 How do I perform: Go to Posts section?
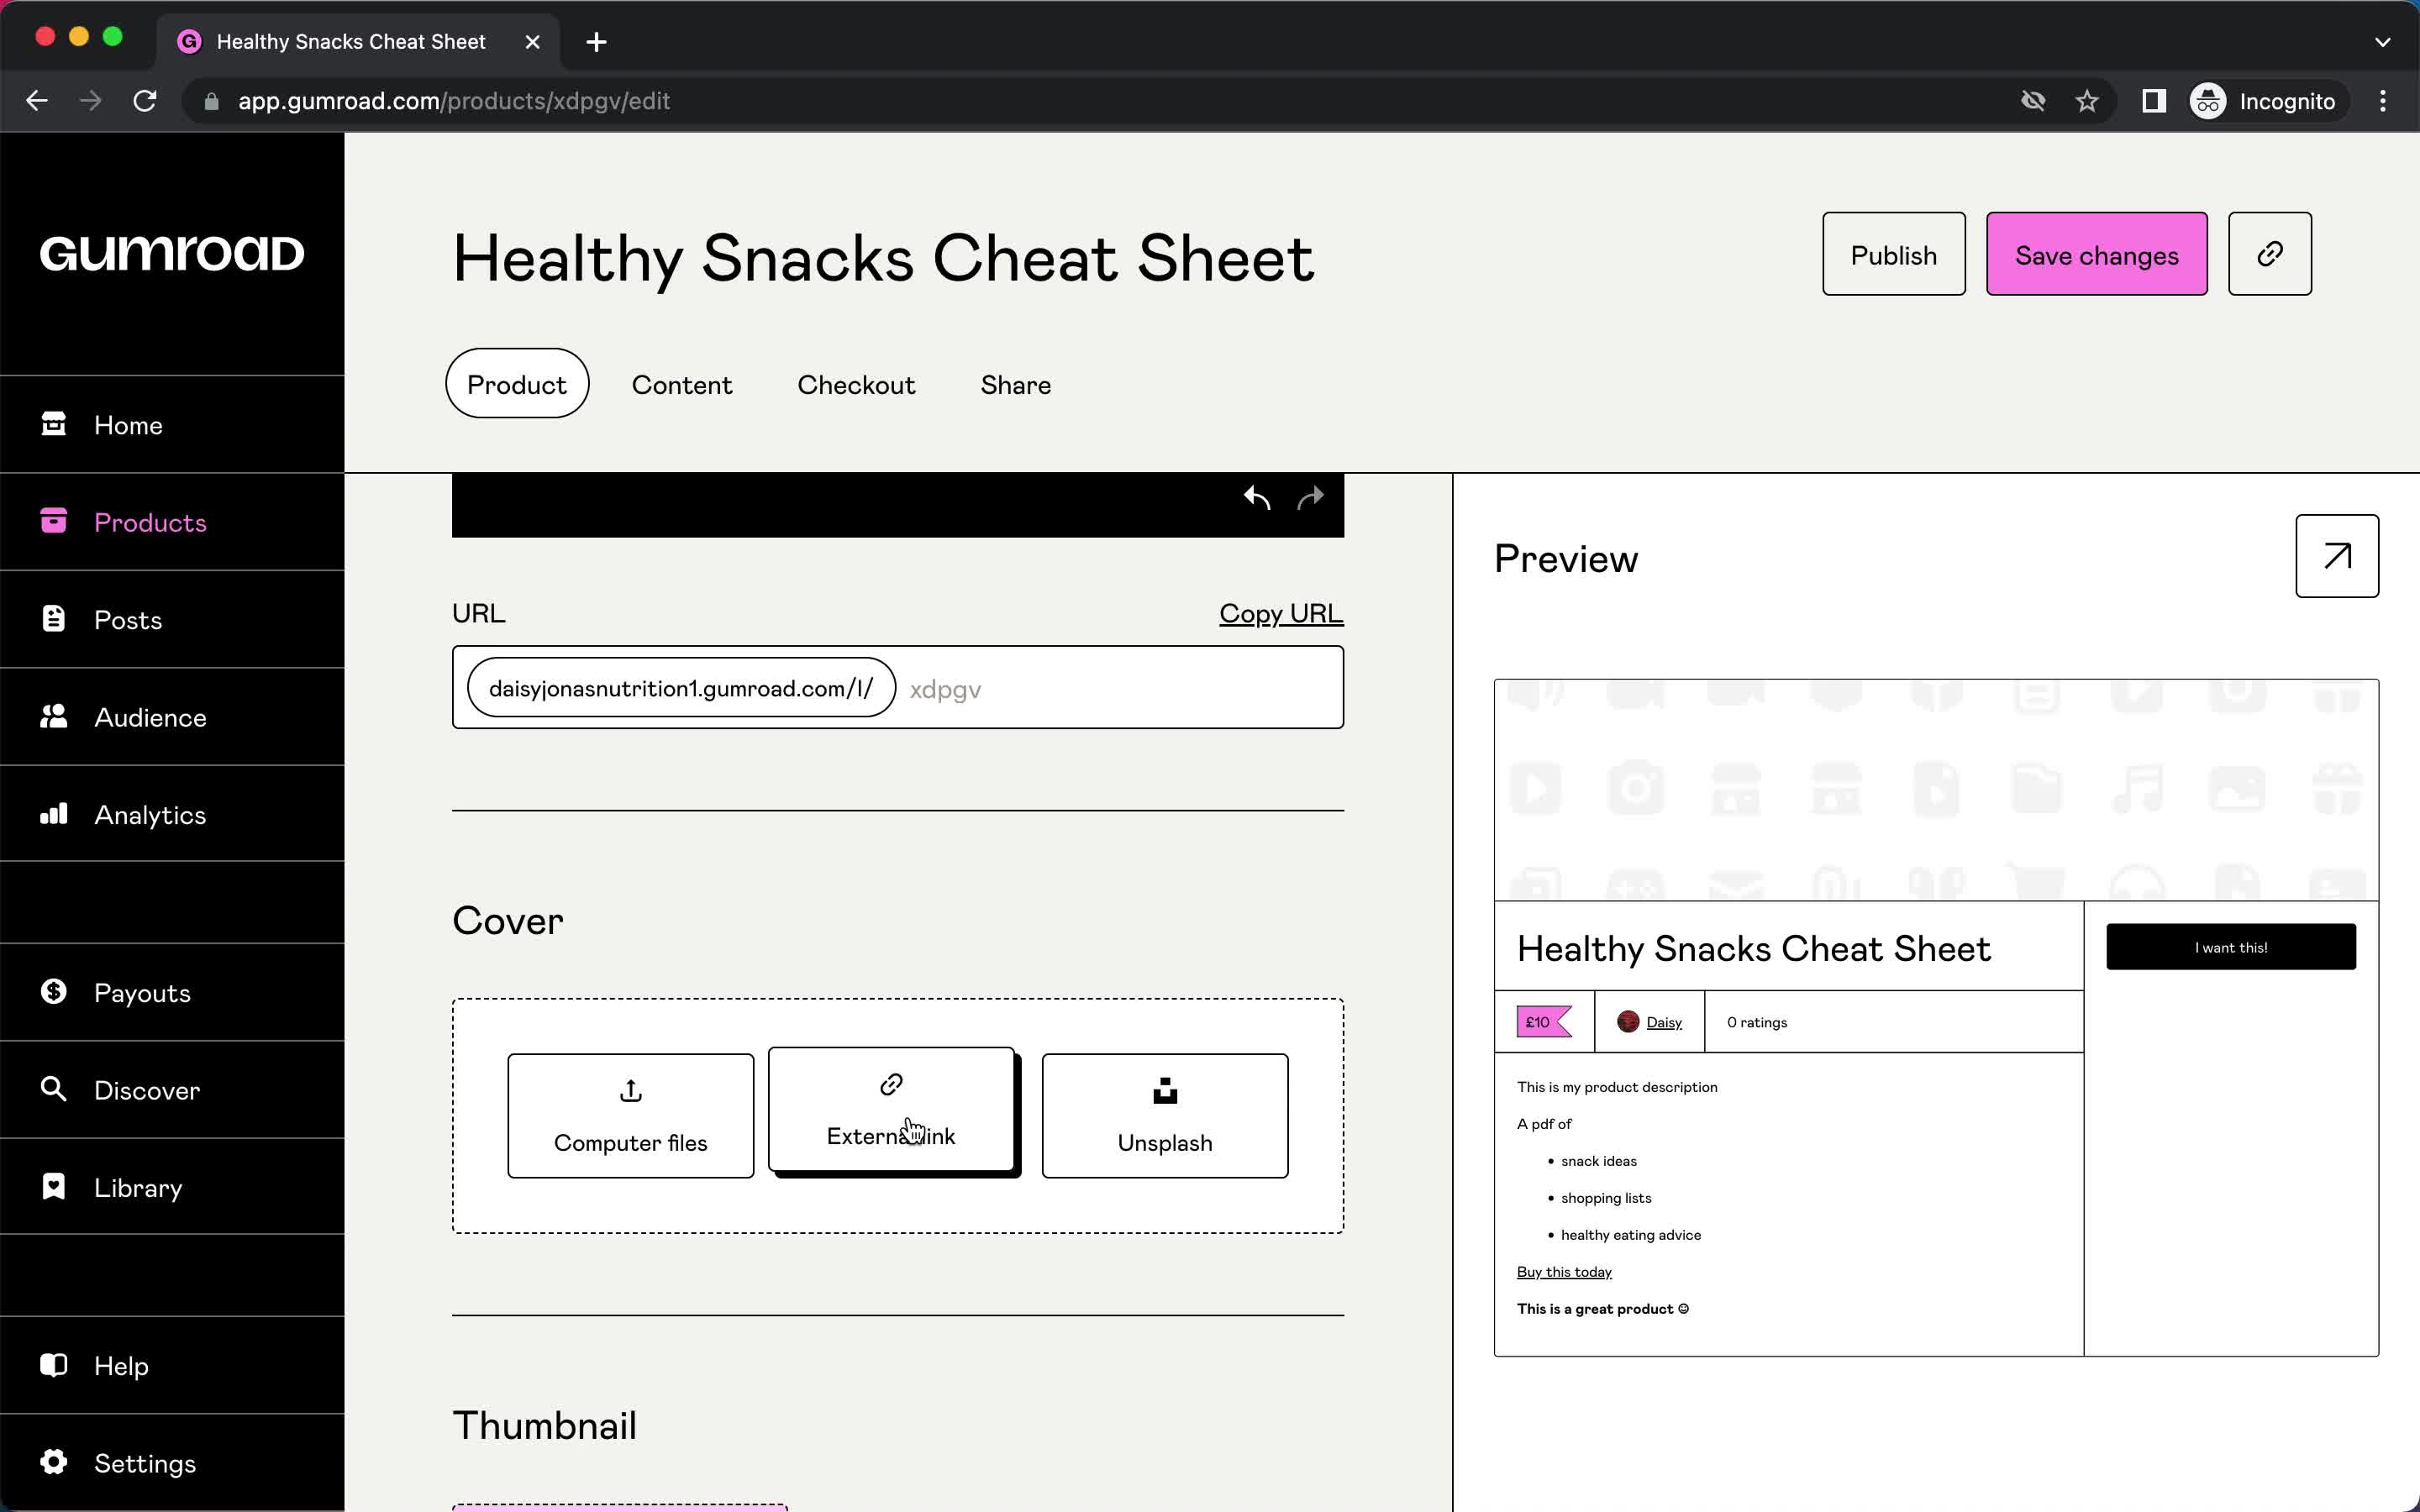pos(172,619)
